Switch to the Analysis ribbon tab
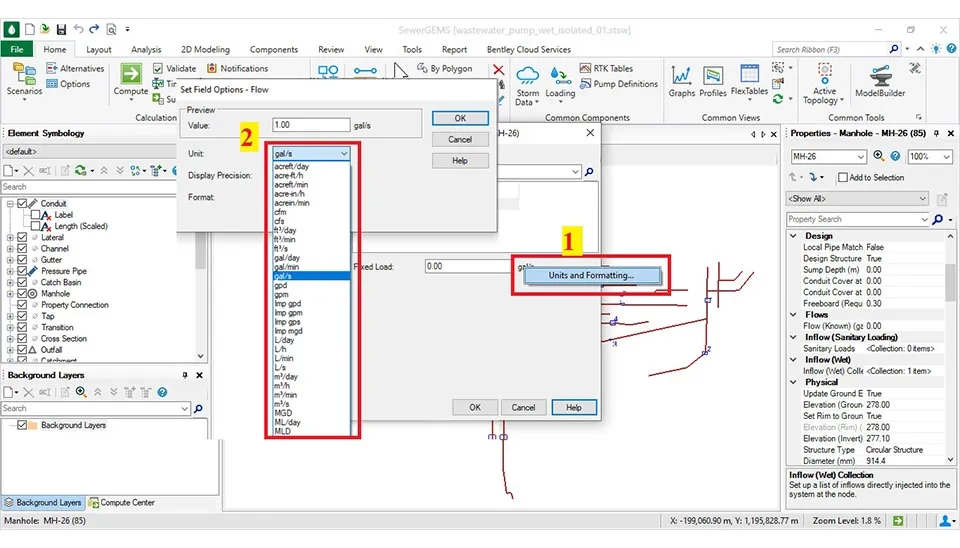The width and height of the screenshot is (960, 548). [x=146, y=49]
